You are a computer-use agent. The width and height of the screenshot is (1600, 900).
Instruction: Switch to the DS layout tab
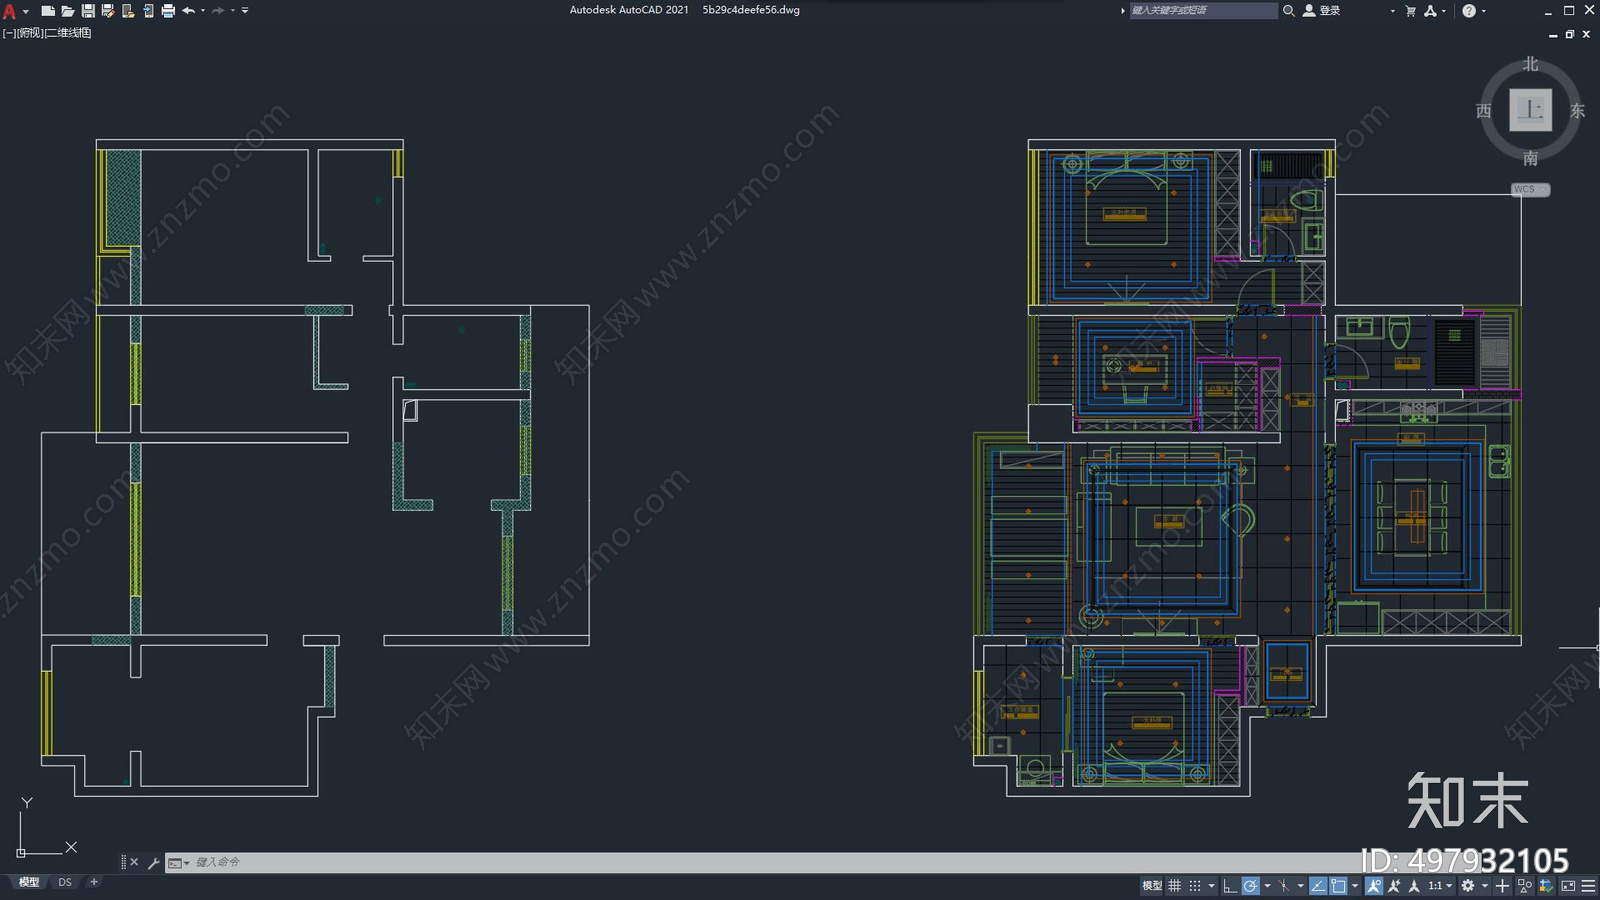65,882
